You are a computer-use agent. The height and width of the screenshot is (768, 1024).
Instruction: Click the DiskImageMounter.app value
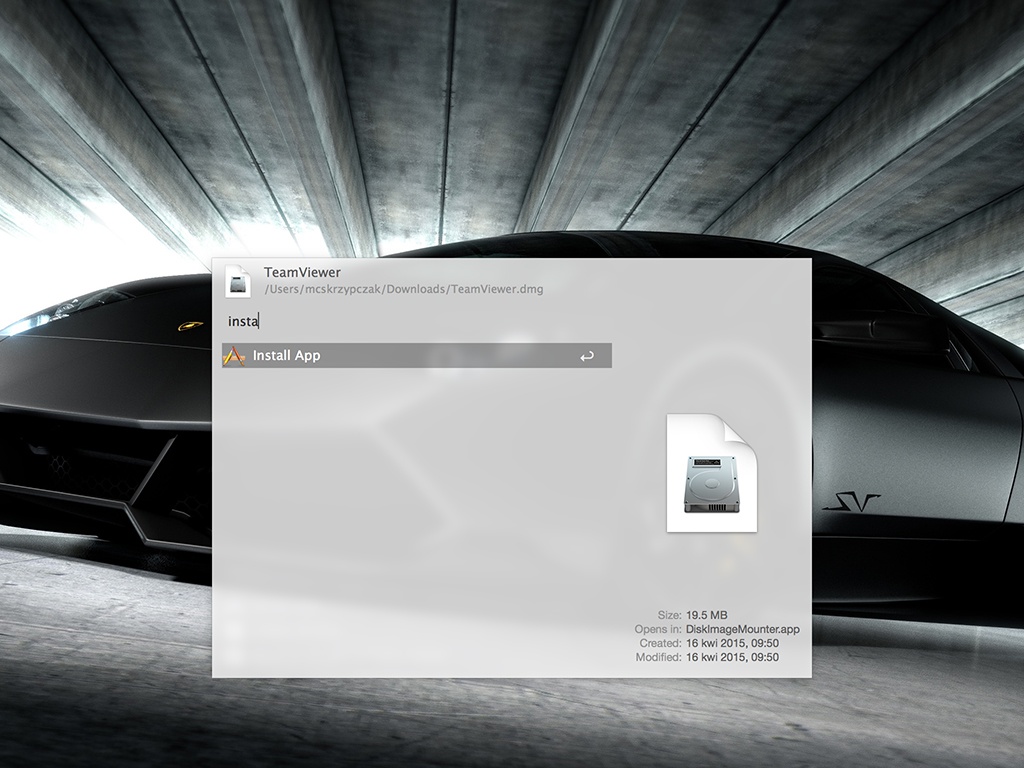(742, 629)
